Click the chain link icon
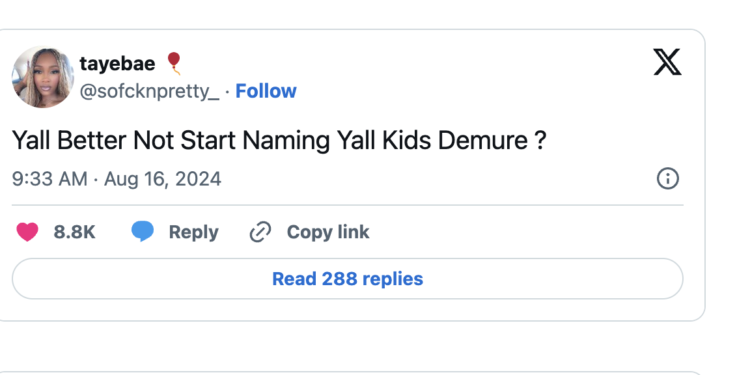This screenshot has width=750, height=375. [261, 232]
